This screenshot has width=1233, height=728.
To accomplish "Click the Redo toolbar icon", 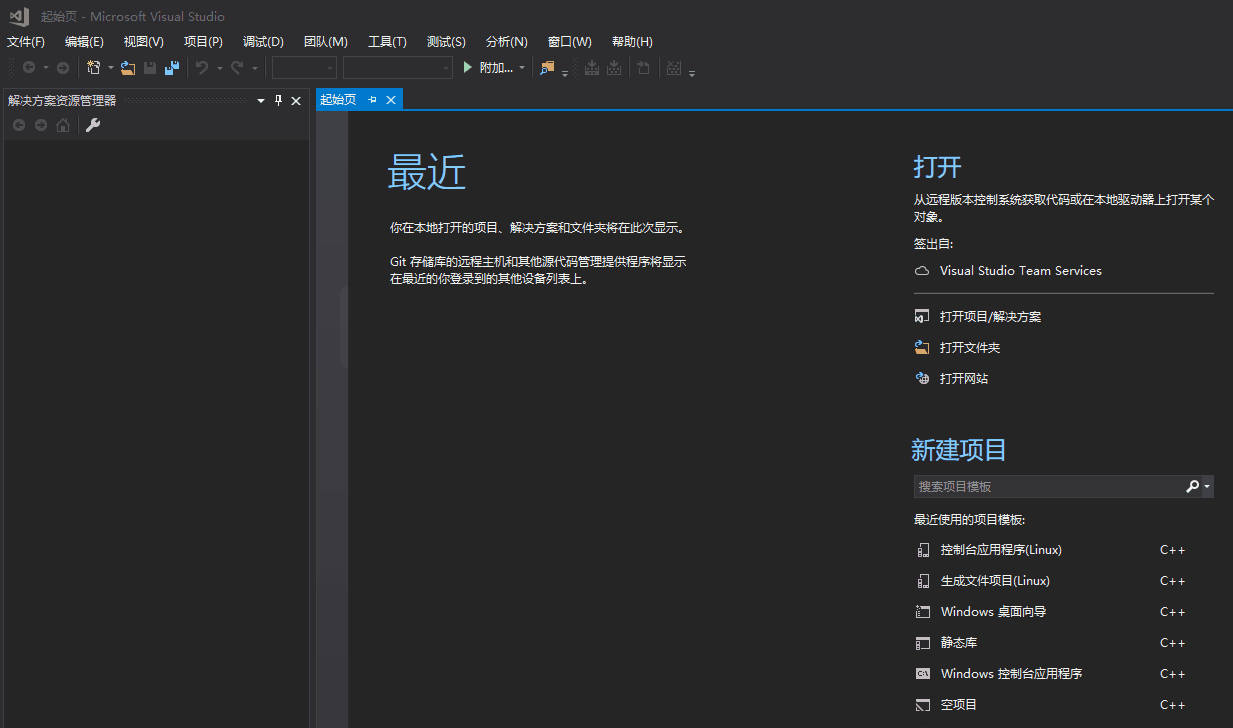I will coord(237,68).
